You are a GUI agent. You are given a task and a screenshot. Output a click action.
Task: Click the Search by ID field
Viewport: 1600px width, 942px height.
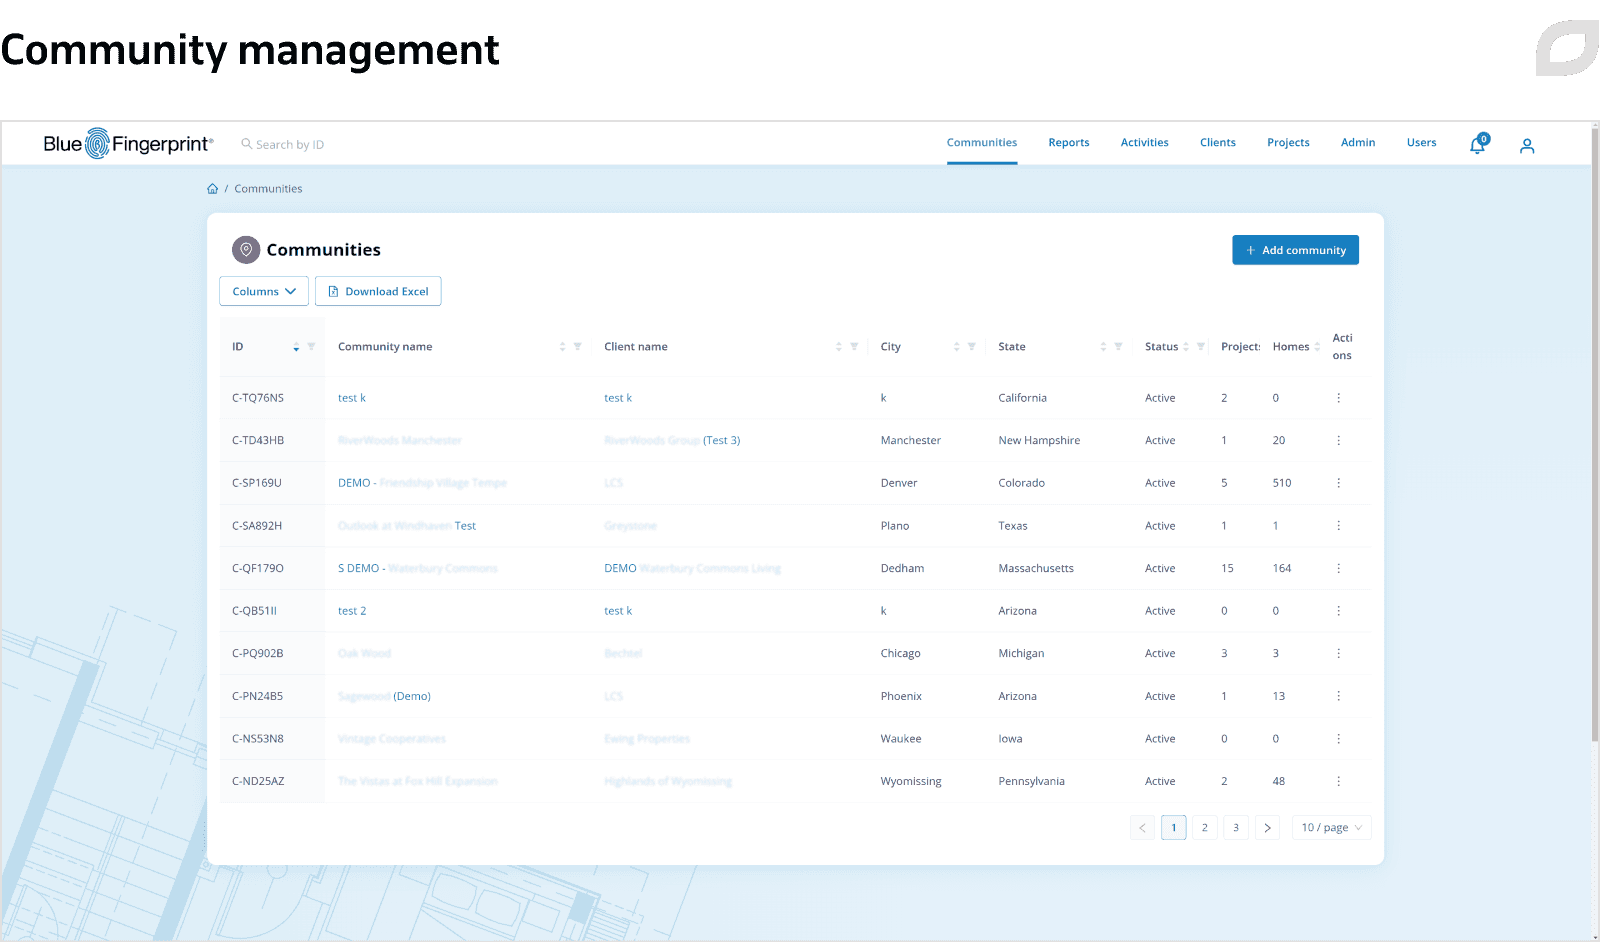290,145
